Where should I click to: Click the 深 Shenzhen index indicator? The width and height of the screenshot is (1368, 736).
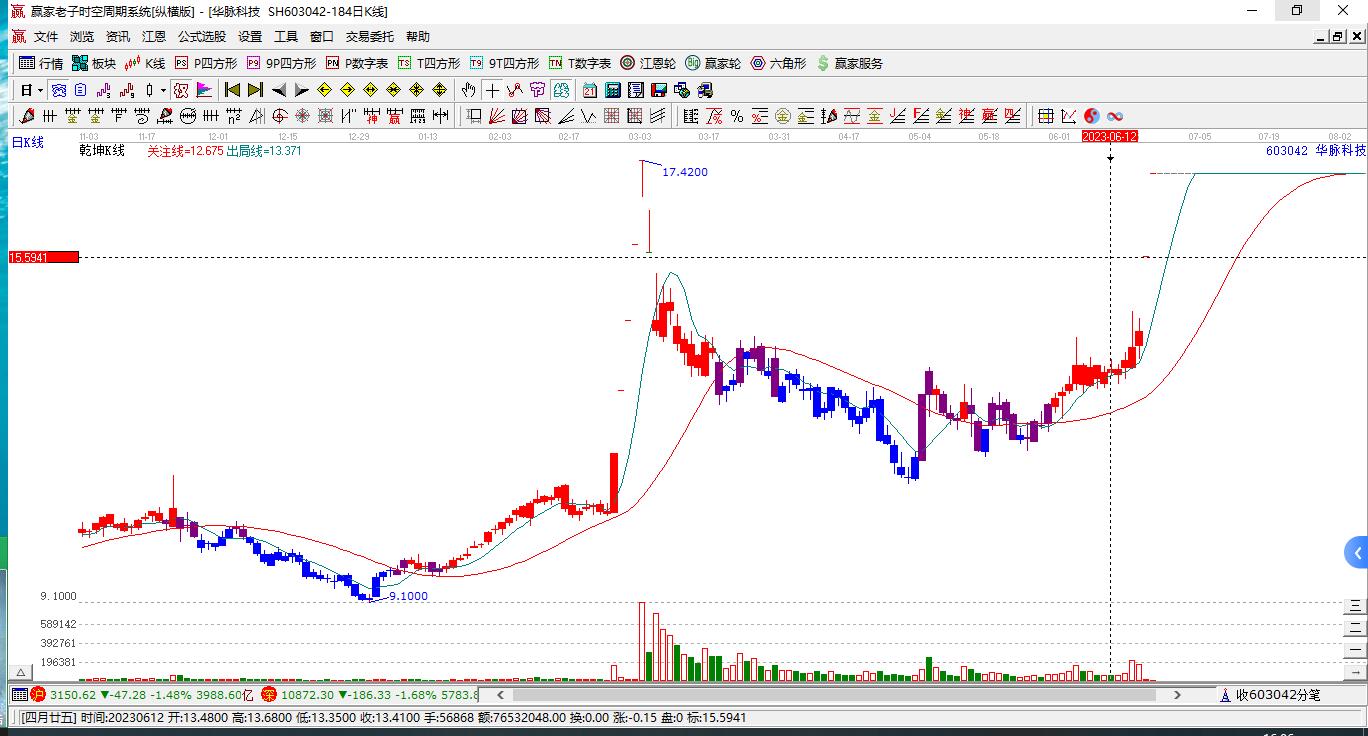click(x=268, y=694)
